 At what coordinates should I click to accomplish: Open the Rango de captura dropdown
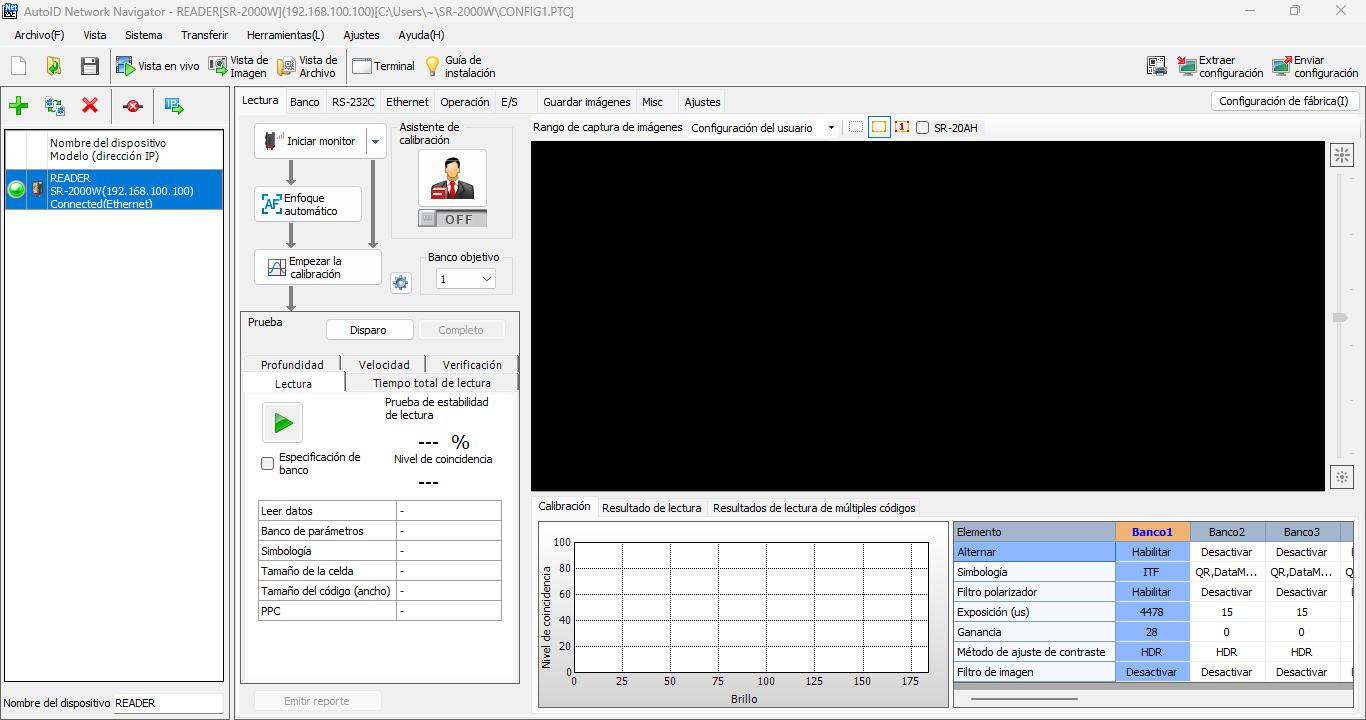[x=763, y=128]
